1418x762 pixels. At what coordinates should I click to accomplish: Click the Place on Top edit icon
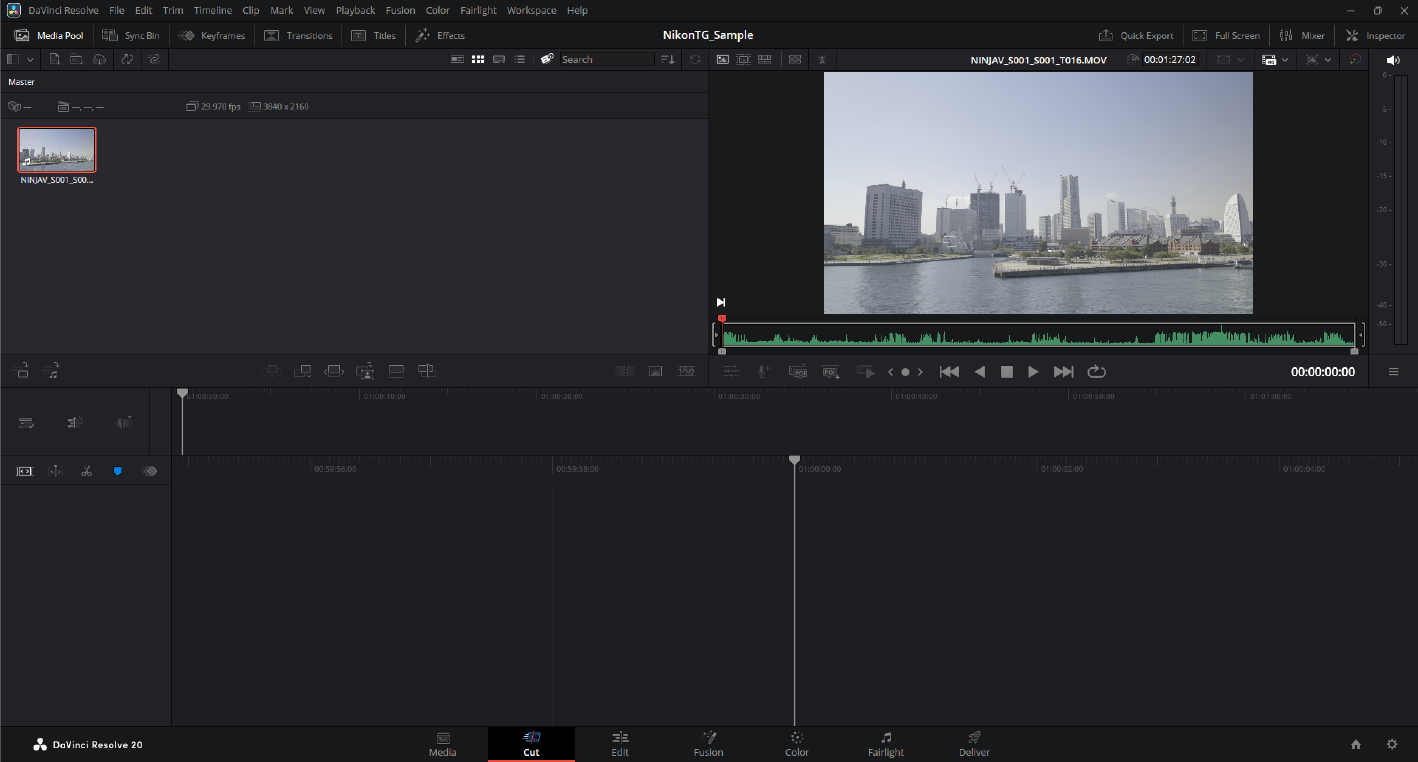pos(396,371)
